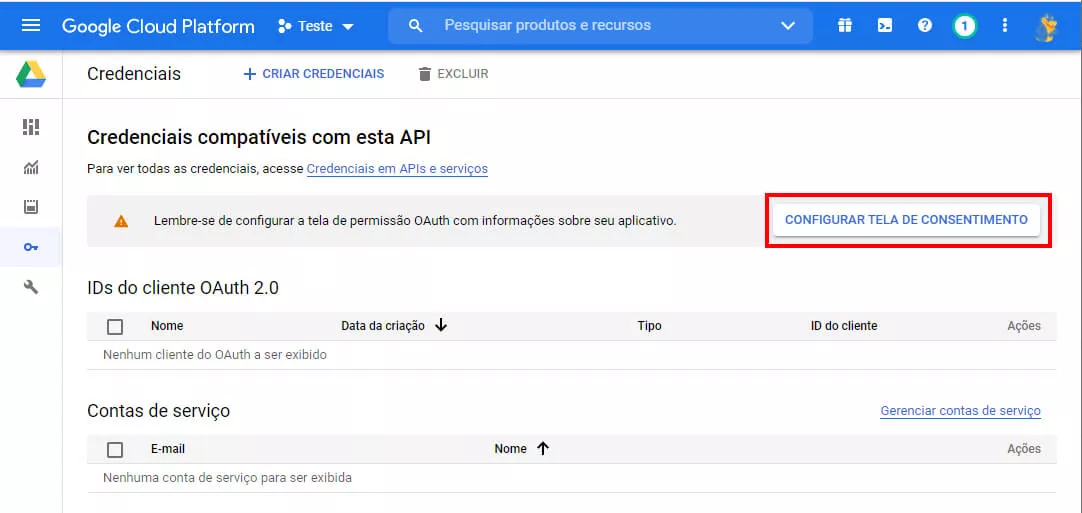Open the wrench tools sidebar icon
This screenshot has height=513, width=1082.
31,287
